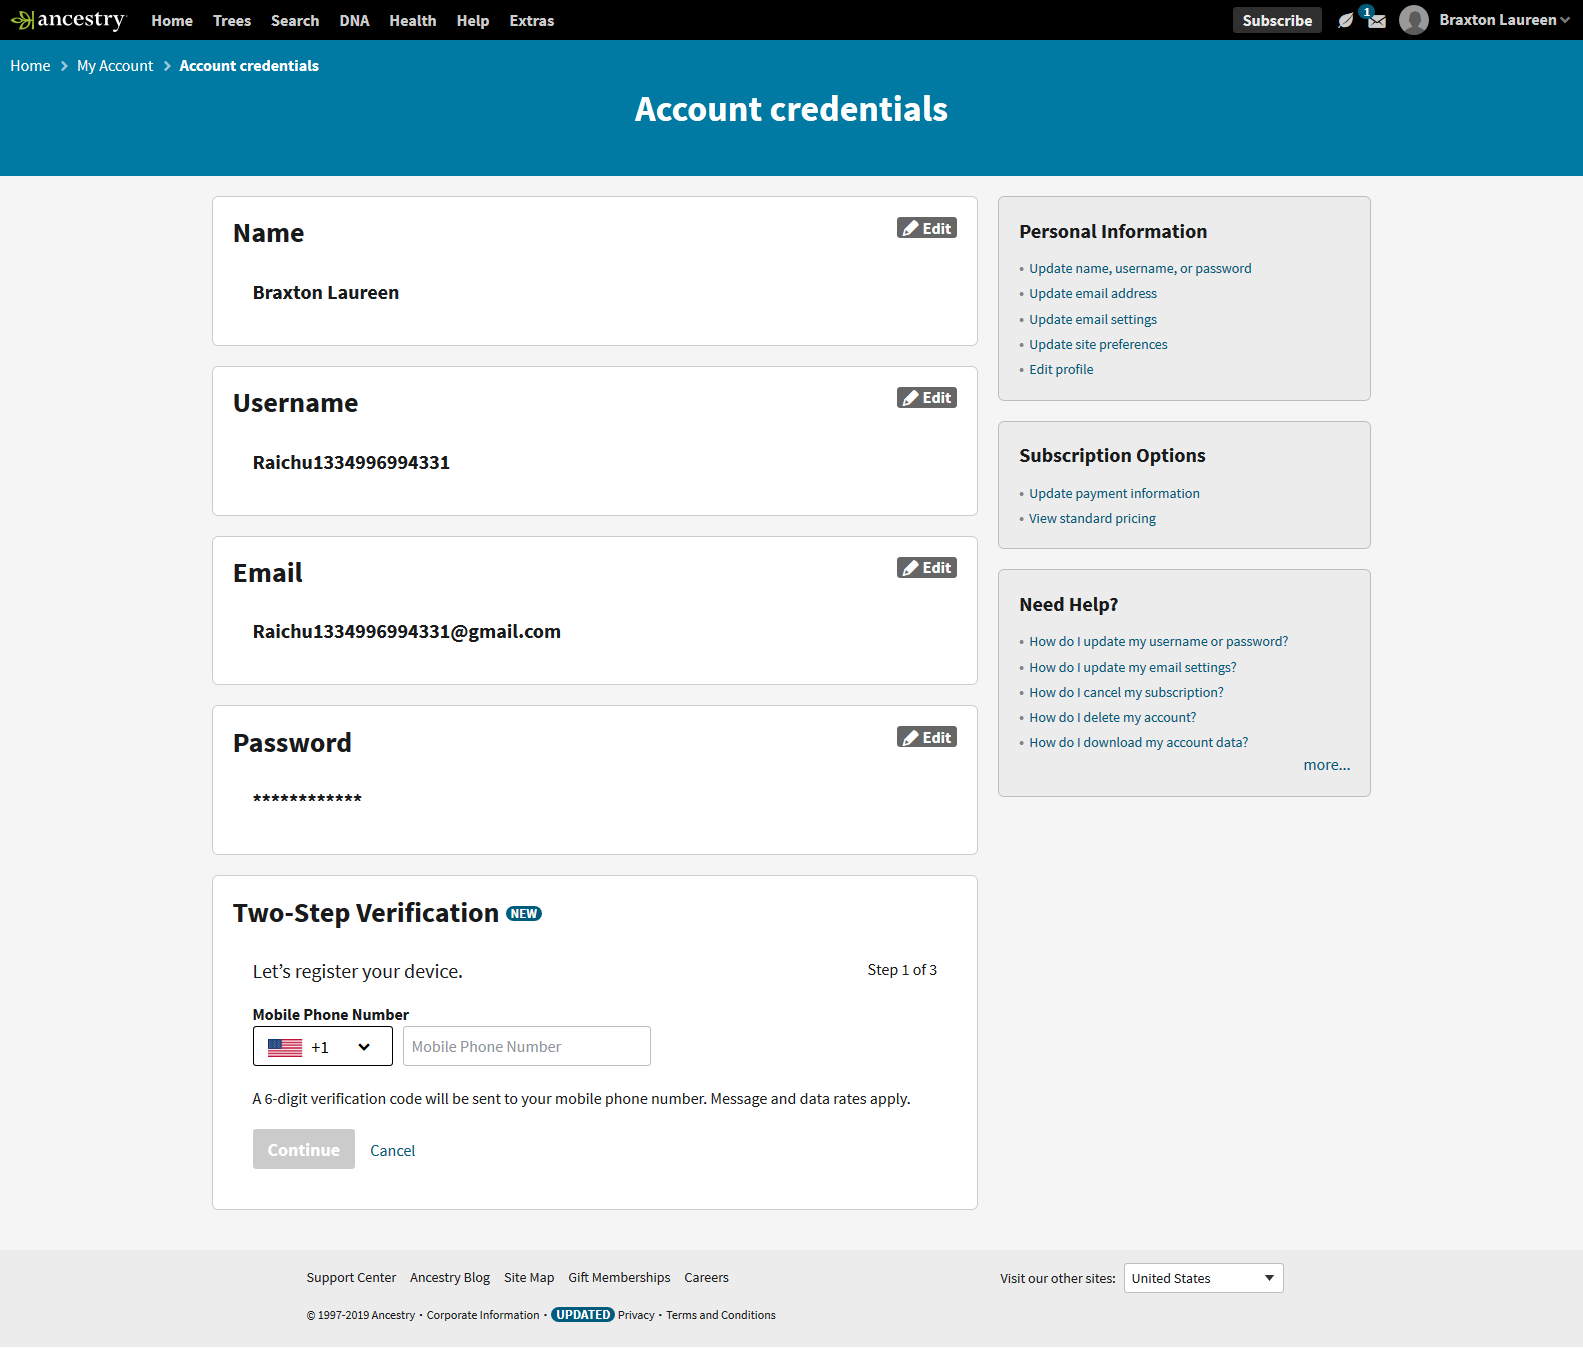Click the Continue button
Image resolution: width=1583 pixels, height=1348 pixels.
click(x=304, y=1149)
